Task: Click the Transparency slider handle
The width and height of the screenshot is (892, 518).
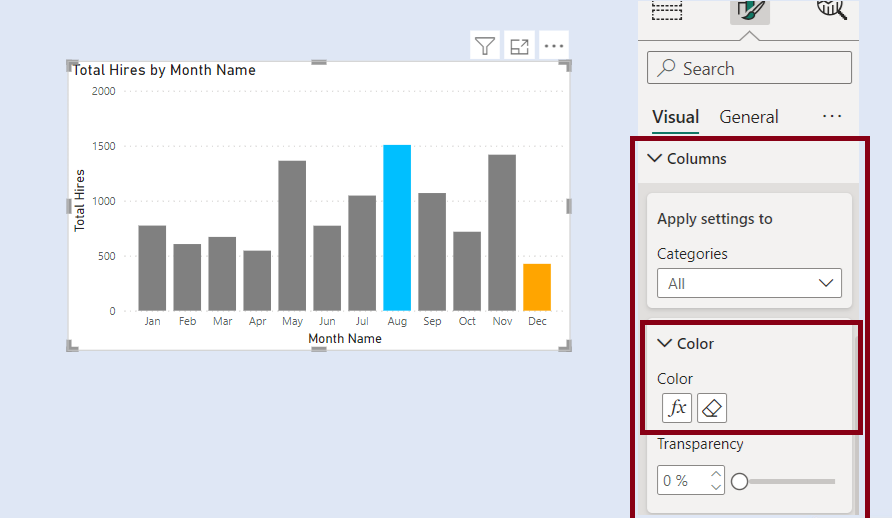Action: 740,481
